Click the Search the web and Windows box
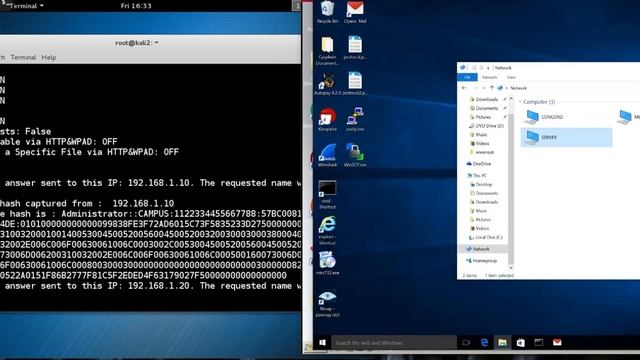The width and height of the screenshot is (640, 360). 394,342
